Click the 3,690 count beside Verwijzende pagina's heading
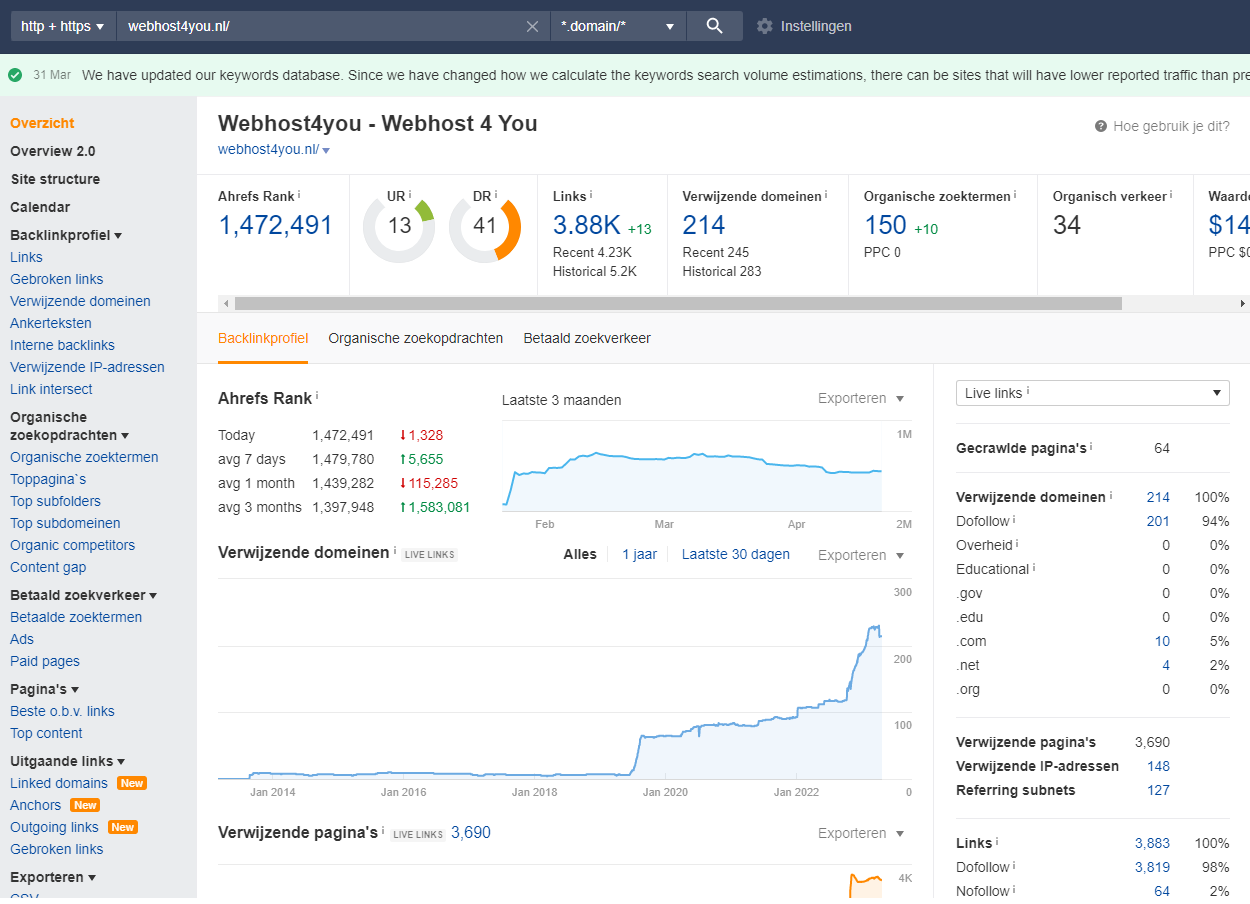The width and height of the screenshot is (1250, 904). (471, 832)
